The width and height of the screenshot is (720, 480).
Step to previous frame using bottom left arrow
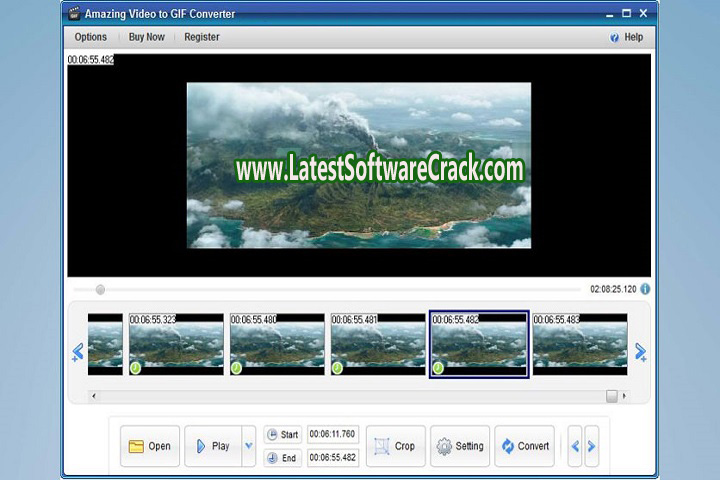(x=574, y=446)
